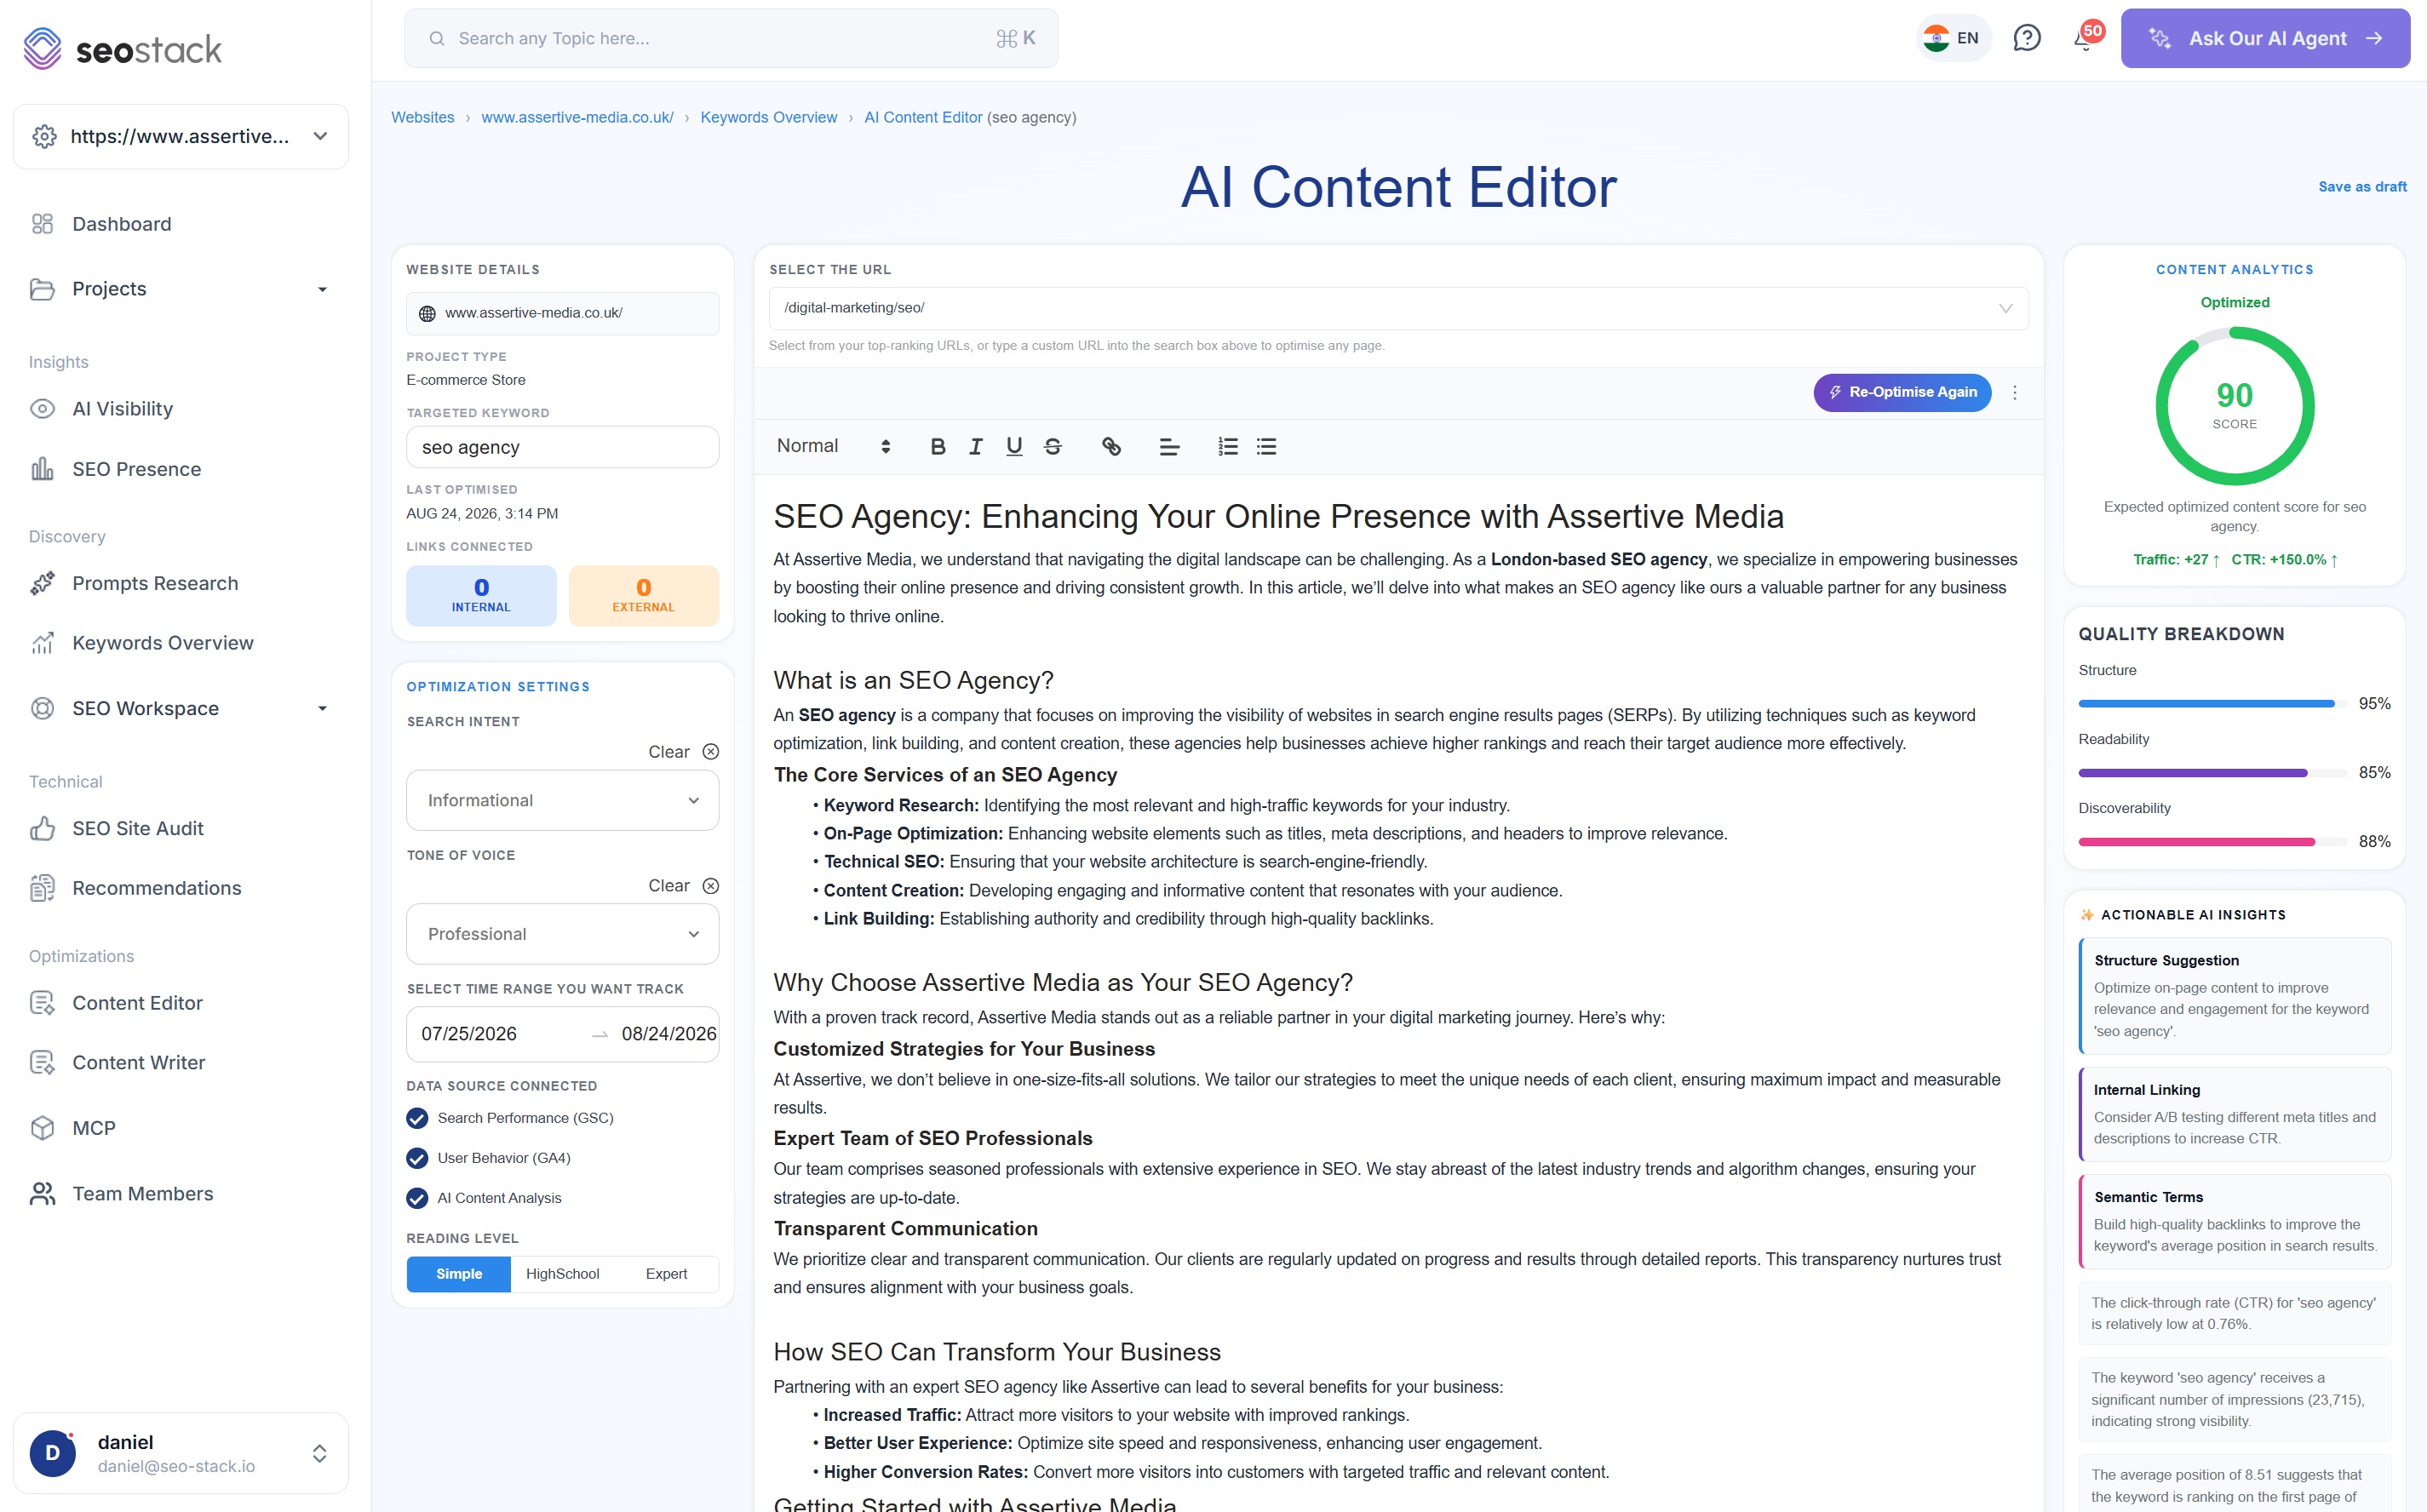Open SEO Site Audit in the sidebar

pos(138,828)
